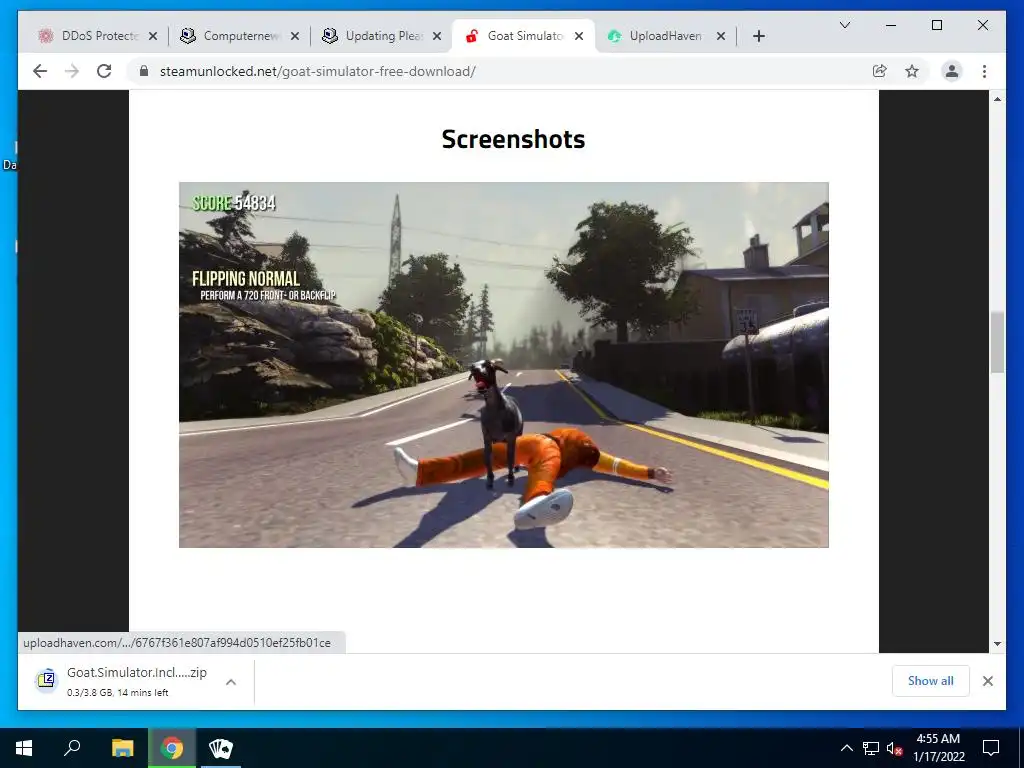This screenshot has width=1024, height=768.
Task: Select the Goat Simulator tab
Action: 522,36
